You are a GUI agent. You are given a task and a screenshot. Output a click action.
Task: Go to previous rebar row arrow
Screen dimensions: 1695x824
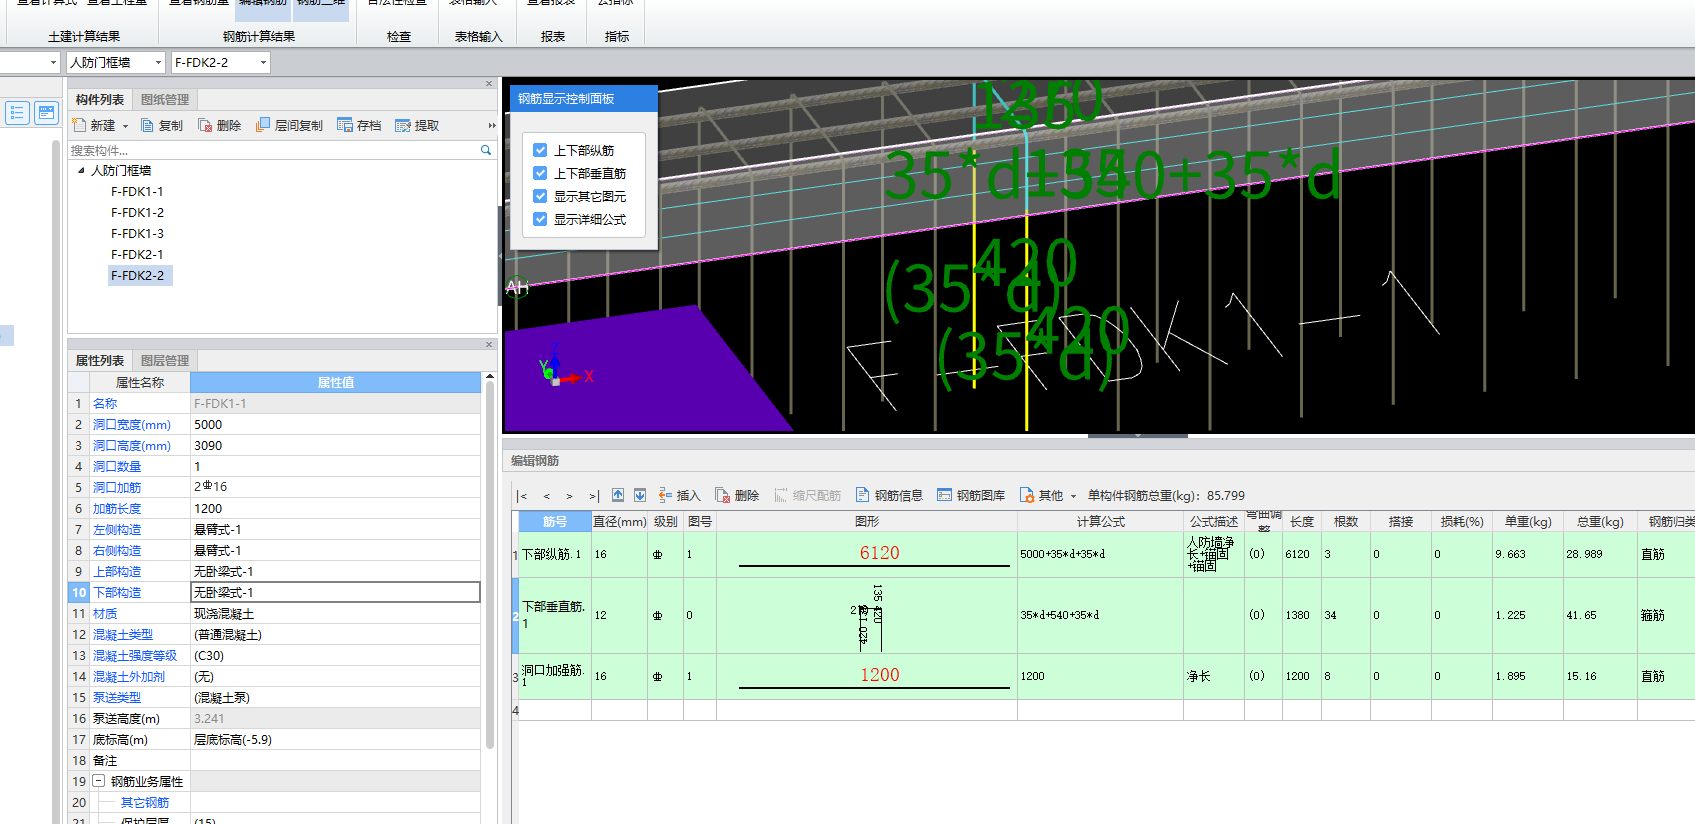click(x=546, y=496)
